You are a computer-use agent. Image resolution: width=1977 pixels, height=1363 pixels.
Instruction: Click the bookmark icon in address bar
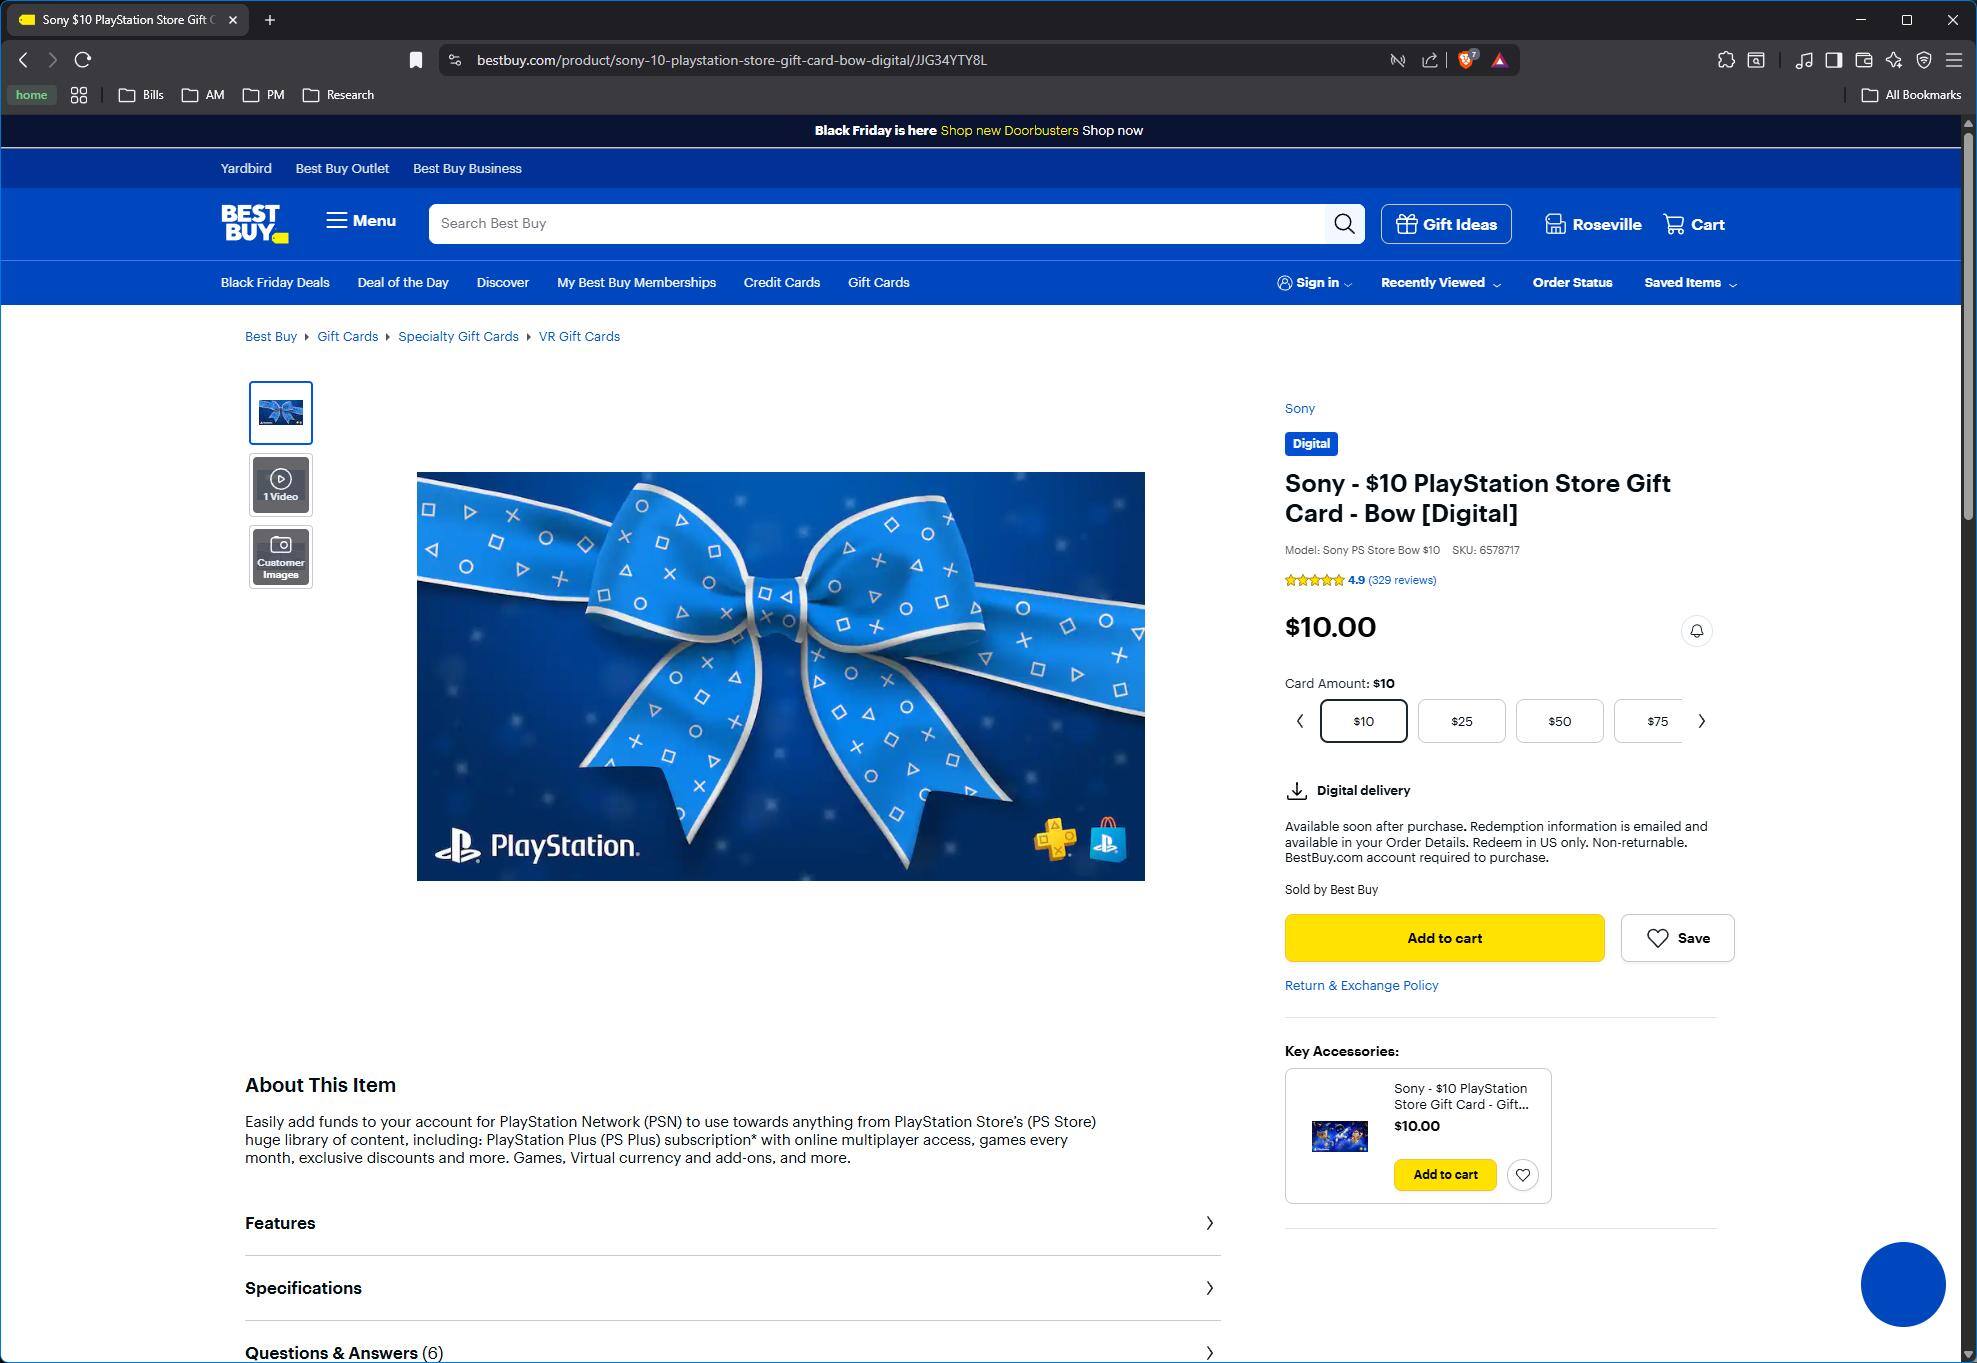(x=416, y=60)
